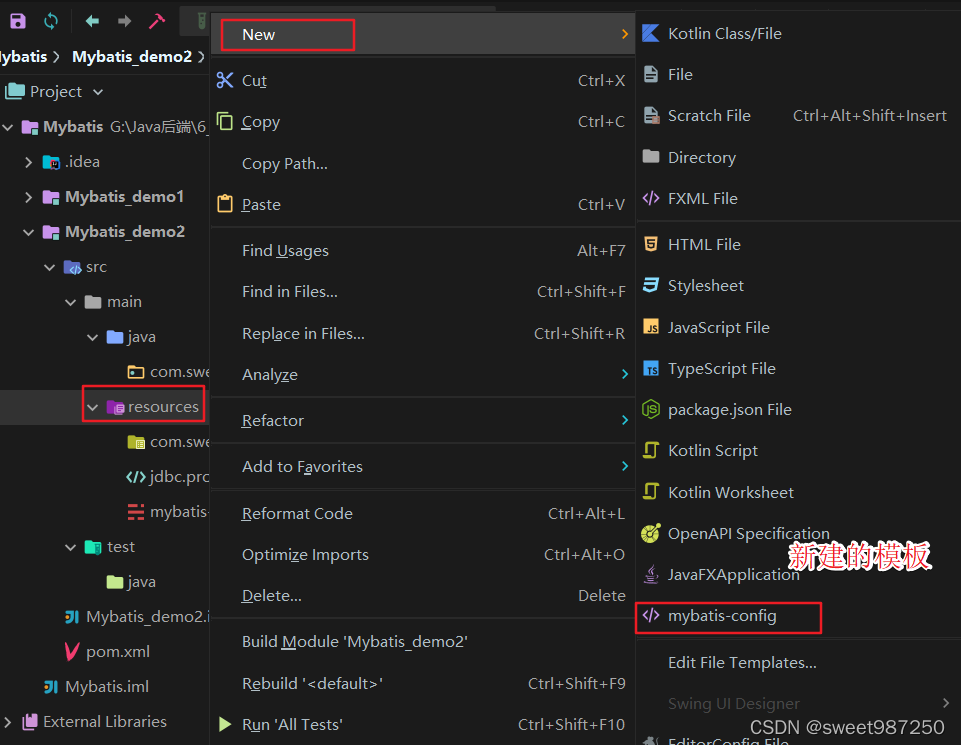
Task: Click the JavaFXApplication icon
Action: pyautogui.click(x=651, y=574)
